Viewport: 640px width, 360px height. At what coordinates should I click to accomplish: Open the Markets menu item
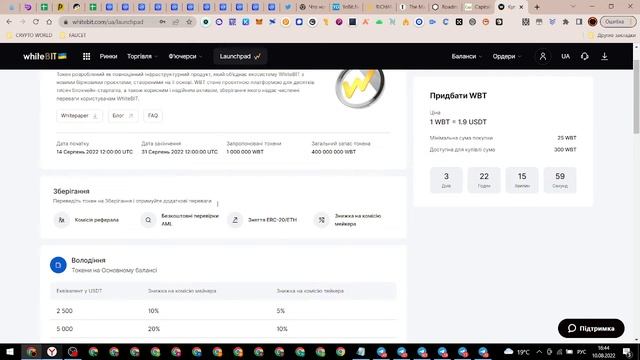[108, 56]
